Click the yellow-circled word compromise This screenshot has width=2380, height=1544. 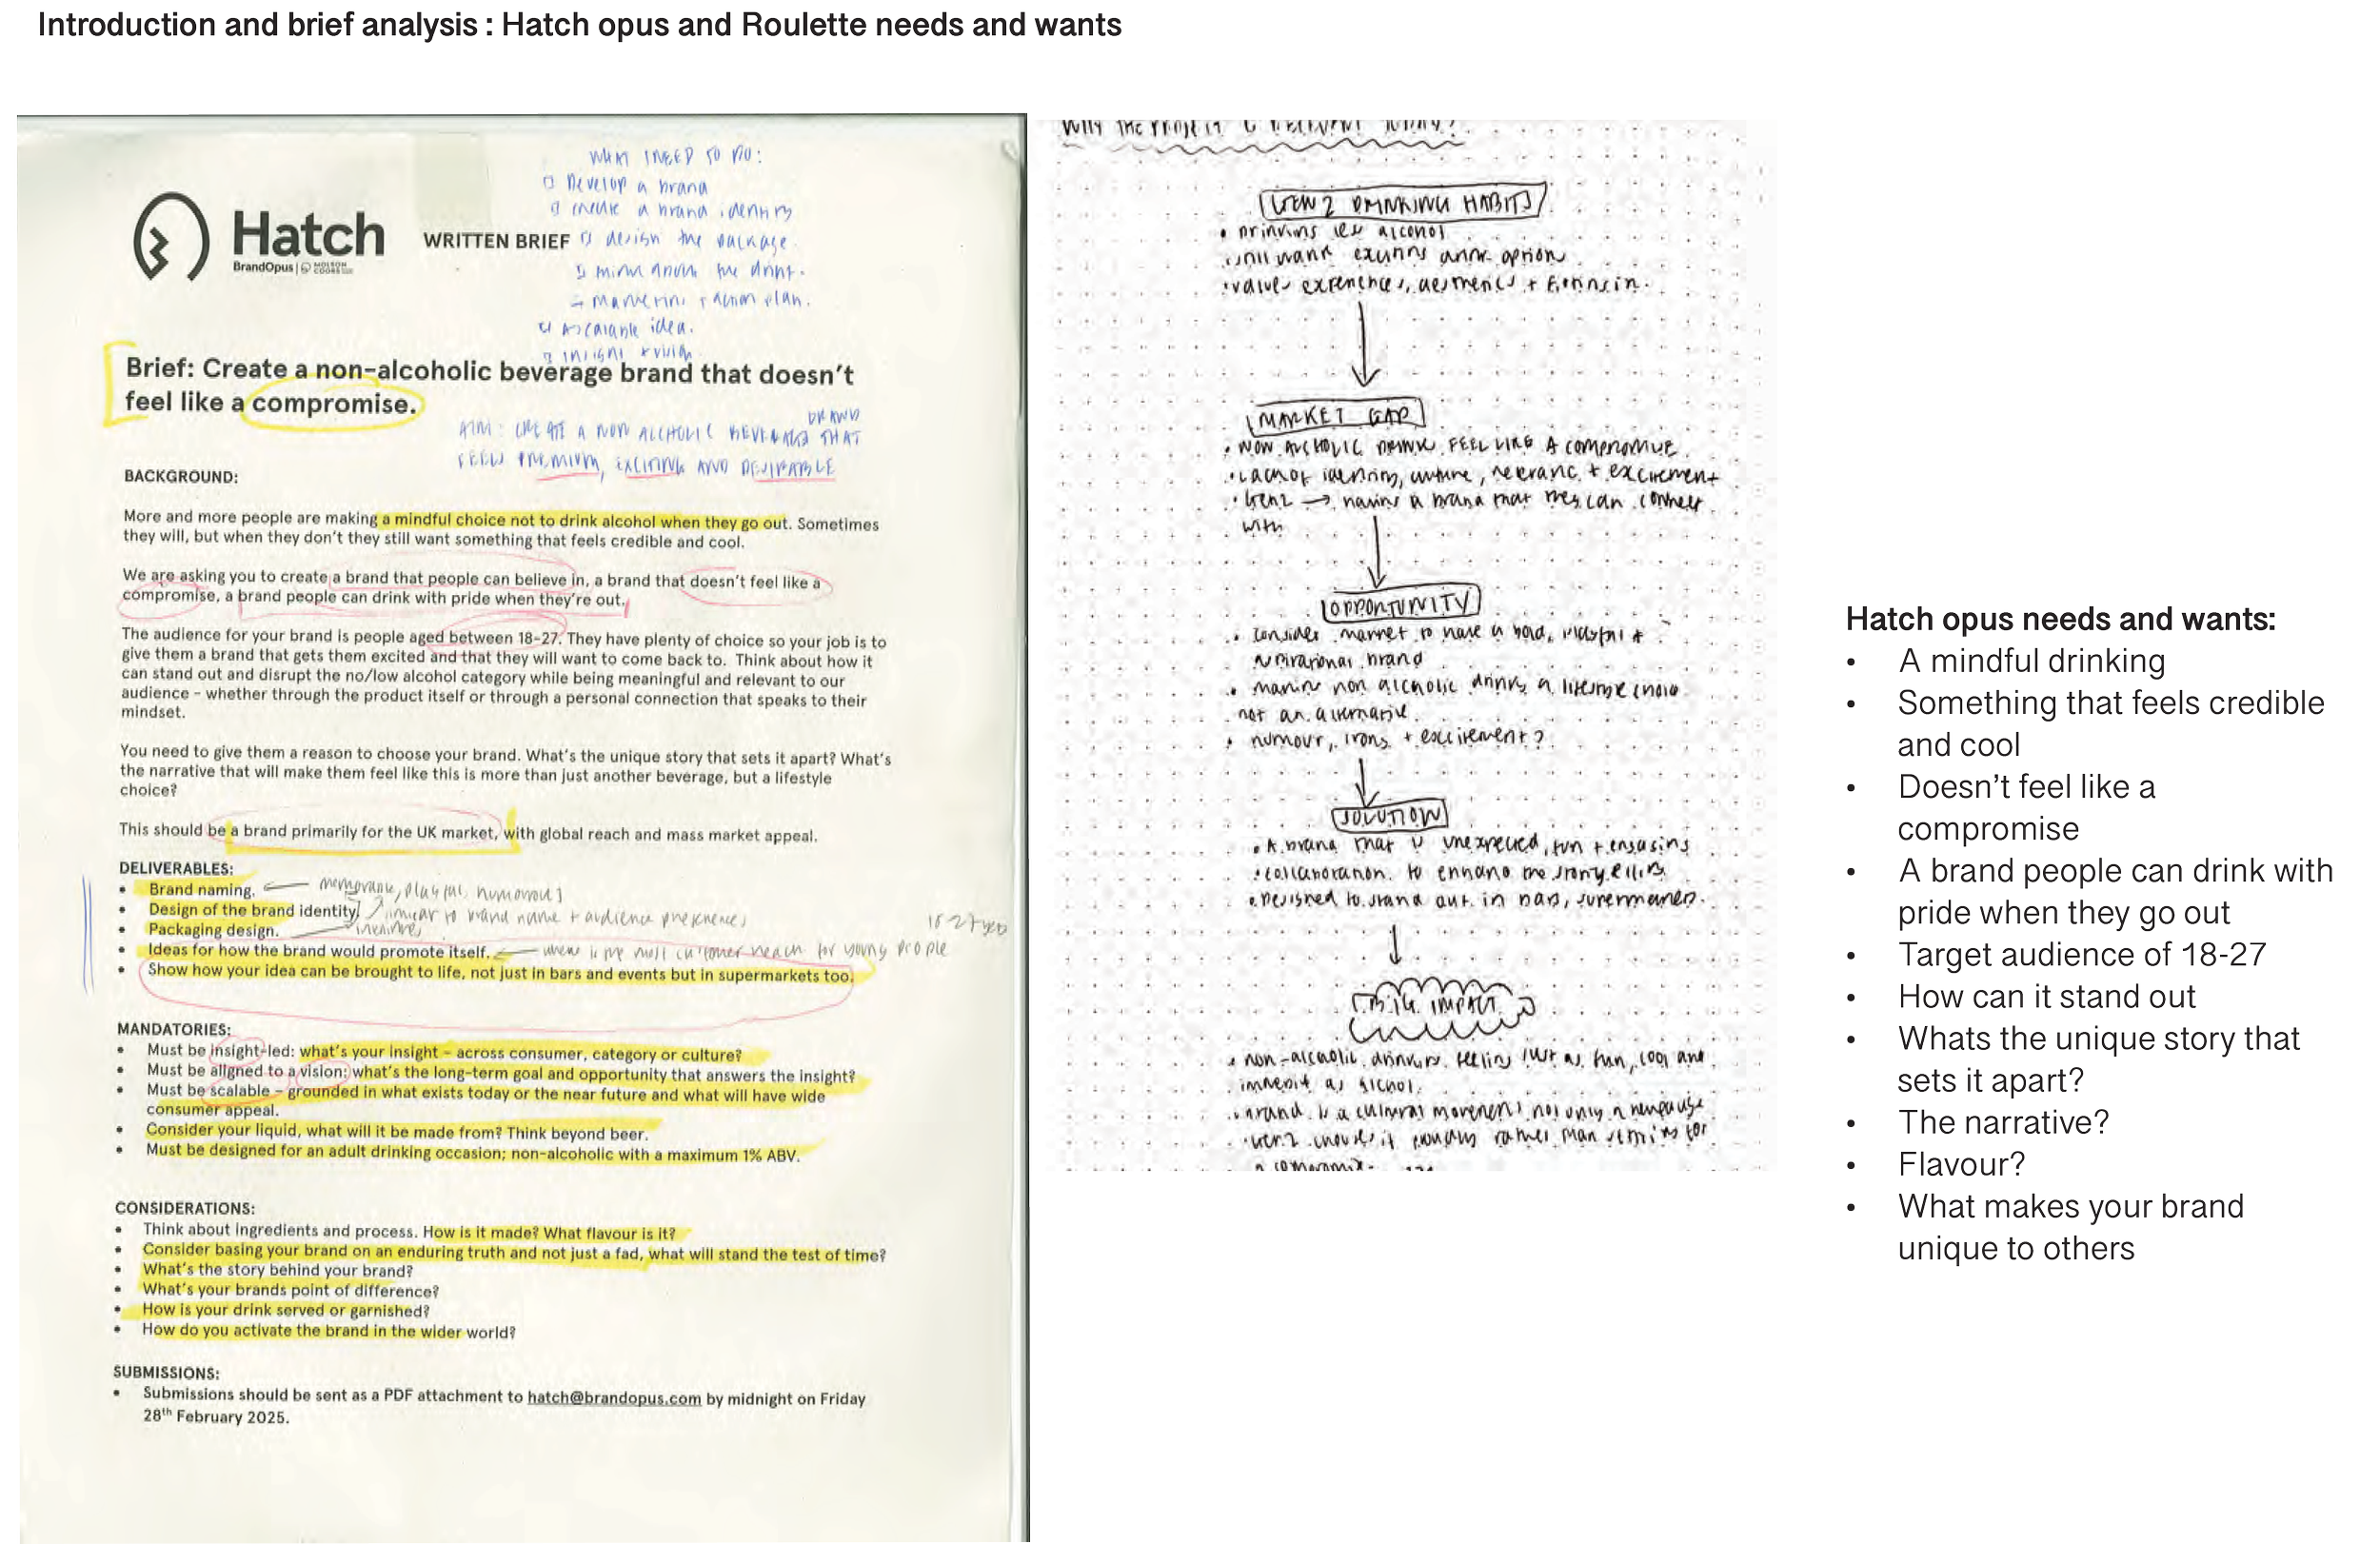(x=332, y=404)
